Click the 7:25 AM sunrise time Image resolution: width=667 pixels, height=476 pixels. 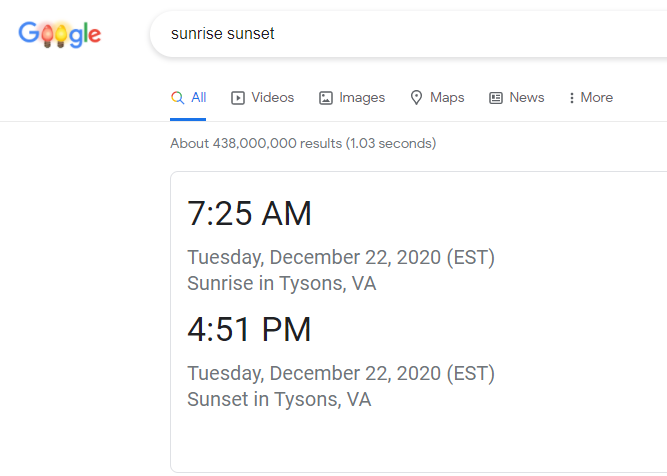click(x=249, y=214)
